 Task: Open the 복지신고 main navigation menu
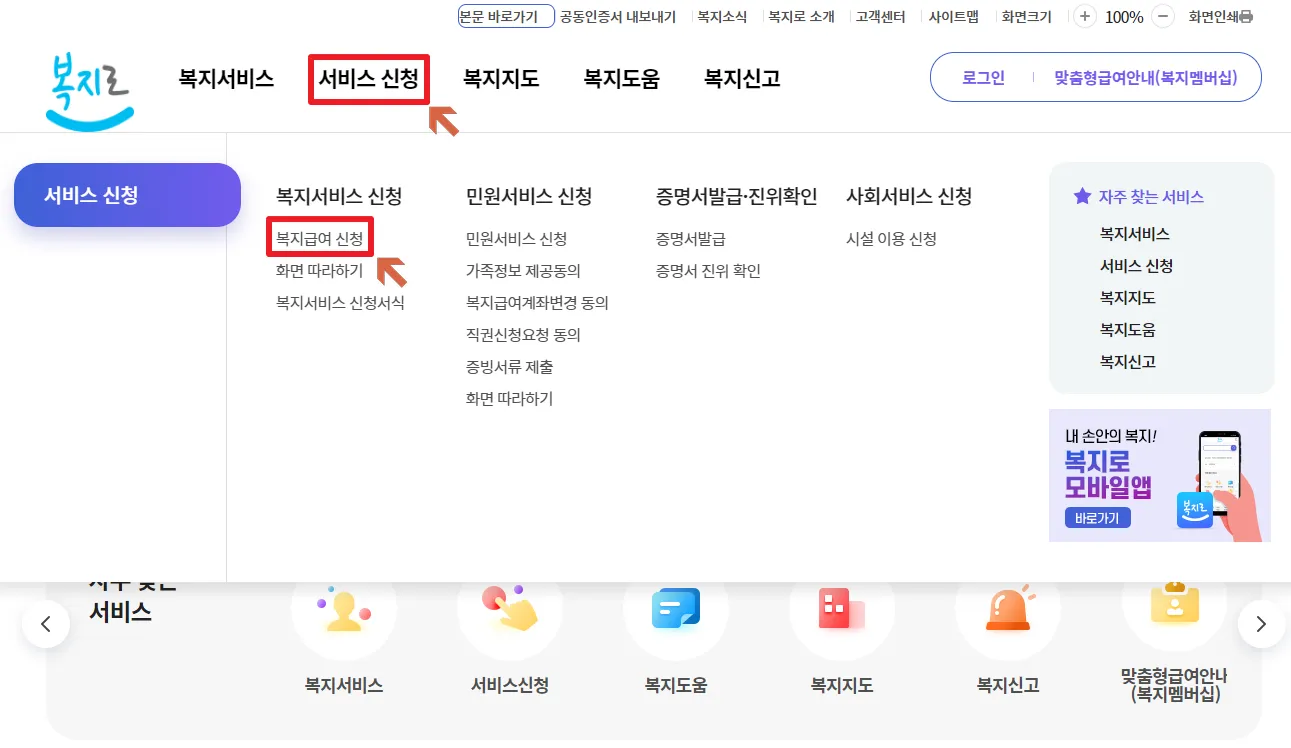click(x=740, y=79)
